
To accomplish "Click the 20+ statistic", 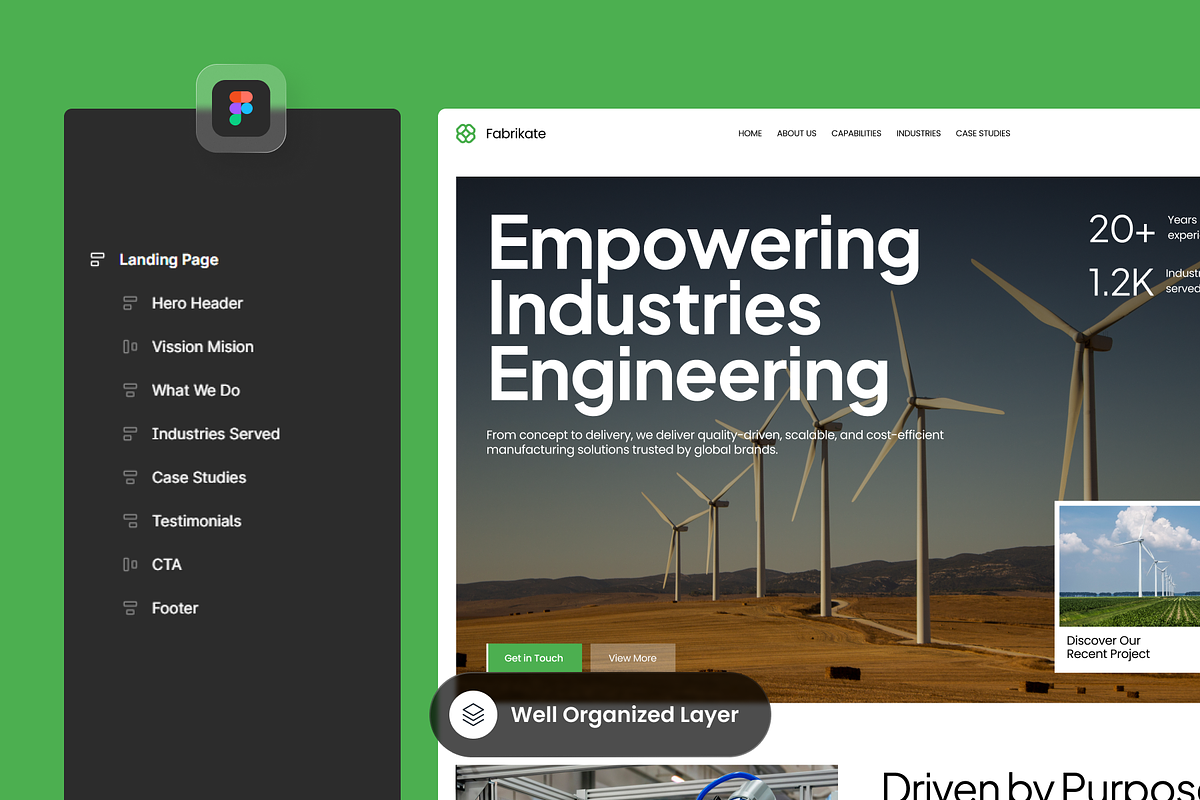I will click(x=1122, y=229).
